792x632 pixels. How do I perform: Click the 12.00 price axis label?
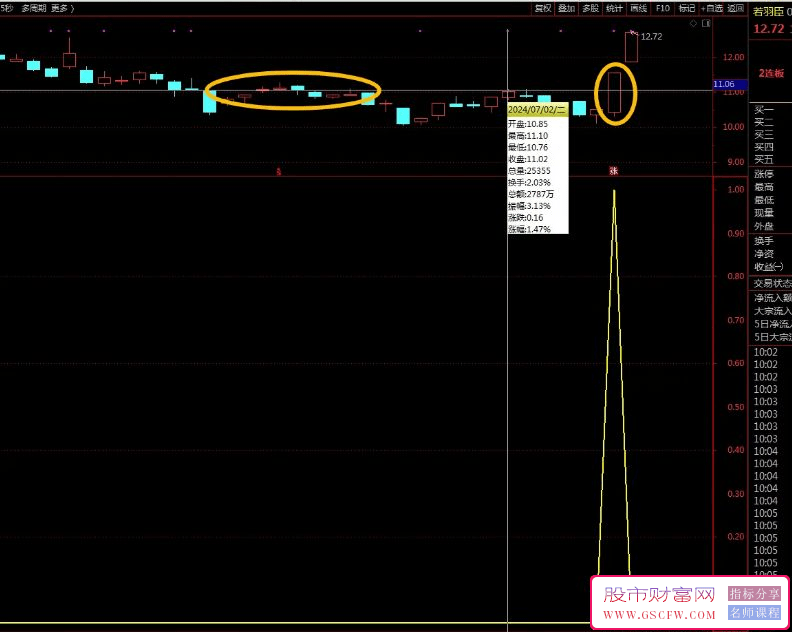pyautogui.click(x=733, y=57)
